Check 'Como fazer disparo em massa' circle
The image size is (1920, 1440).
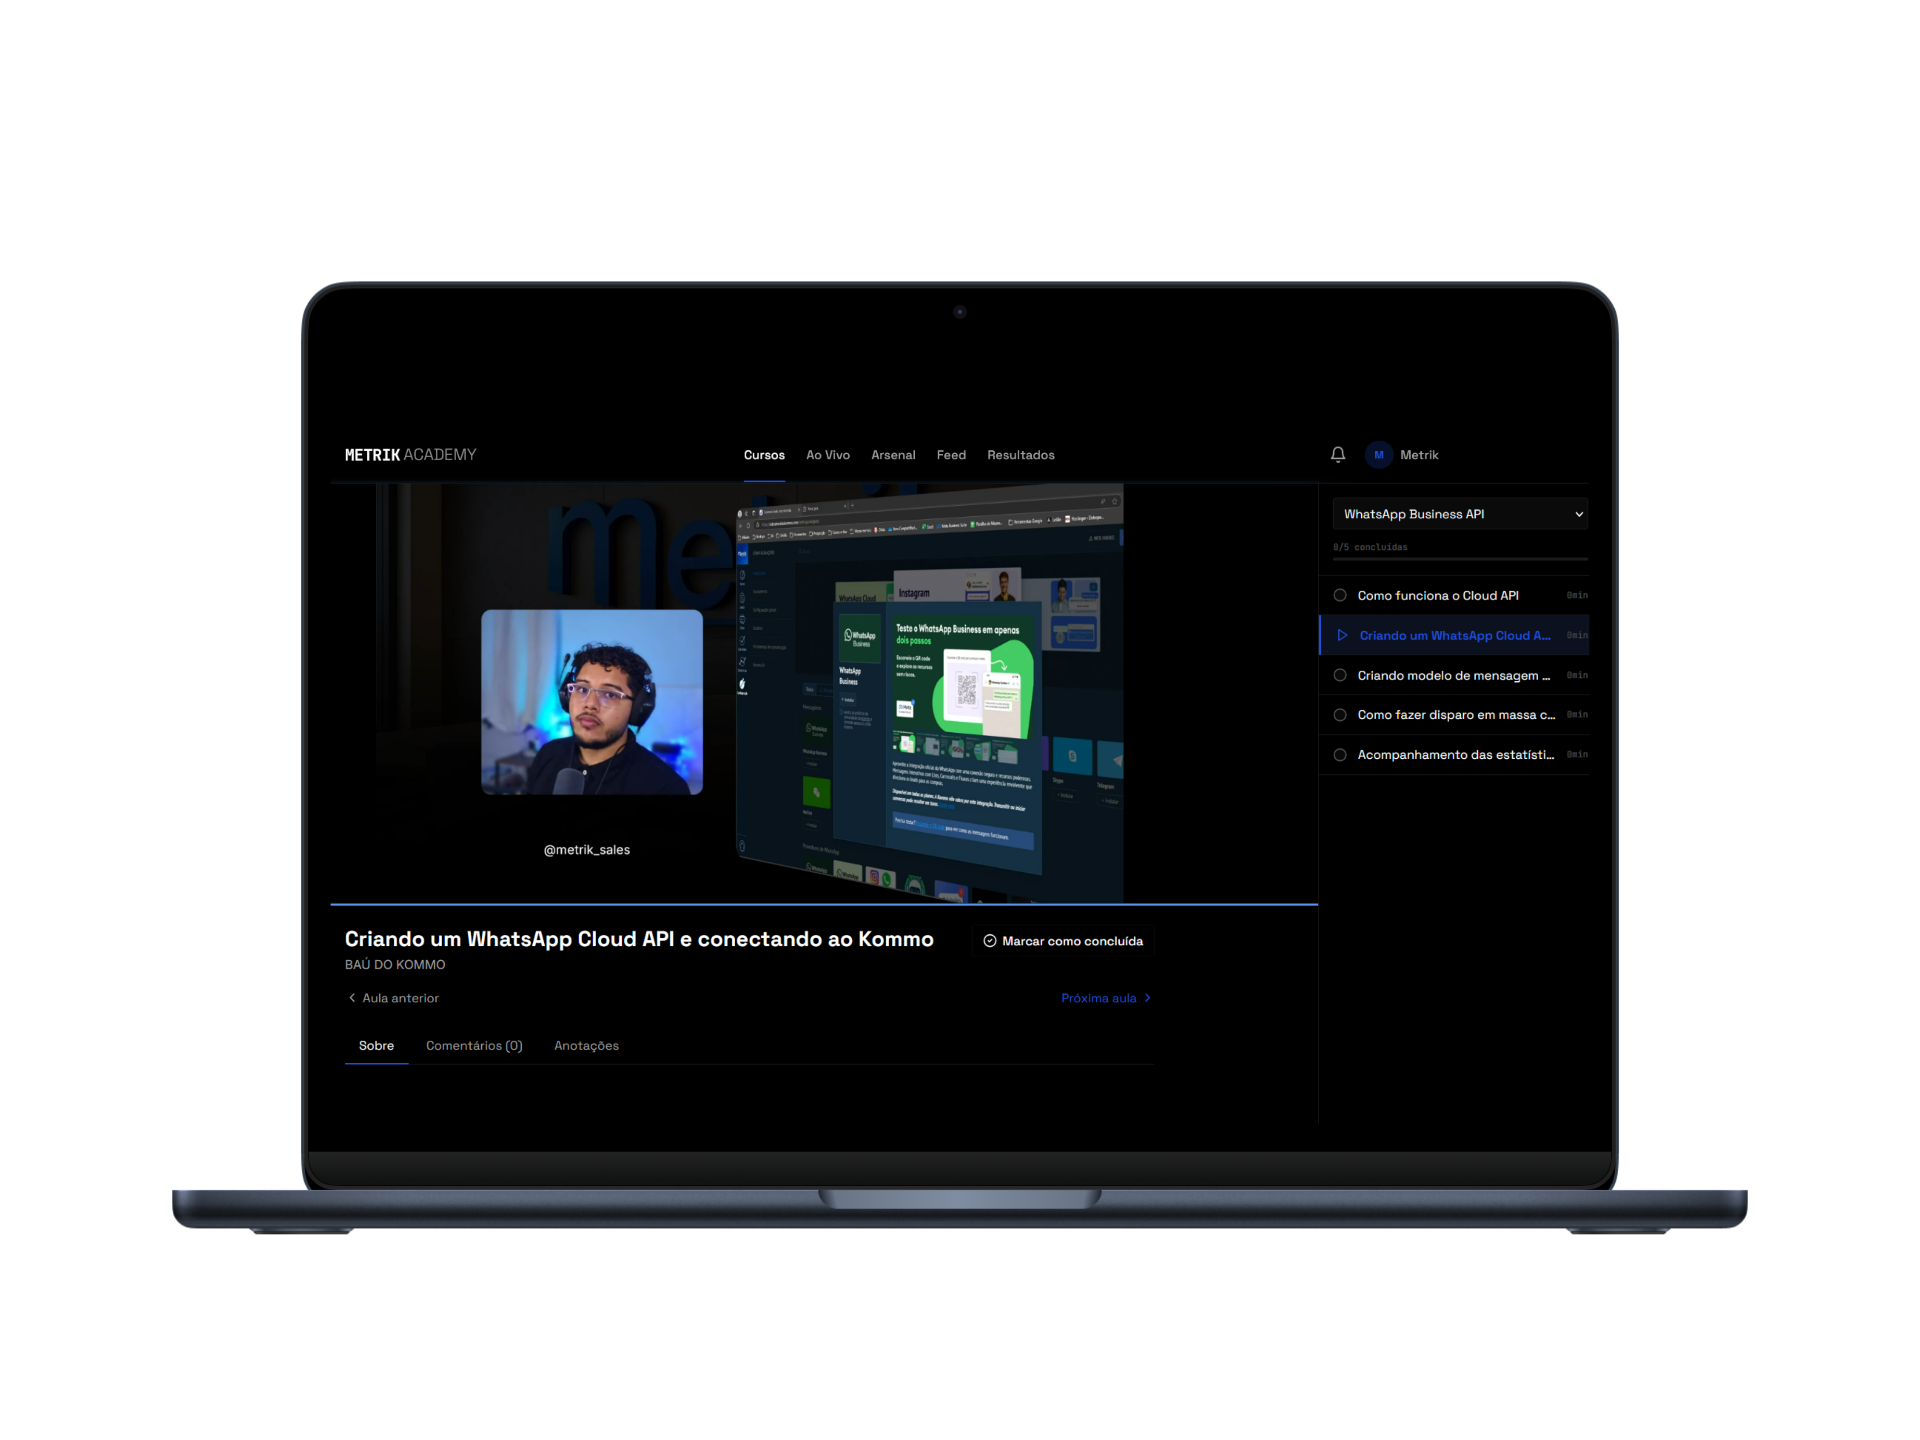(x=1340, y=715)
